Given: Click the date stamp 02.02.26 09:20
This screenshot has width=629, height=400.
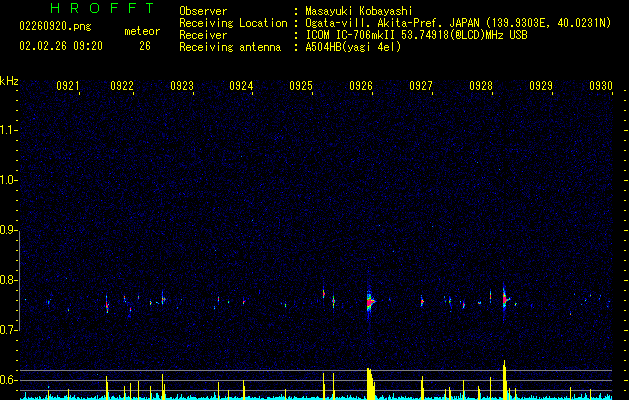Looking at the screenshot, I should pos(61,46).
